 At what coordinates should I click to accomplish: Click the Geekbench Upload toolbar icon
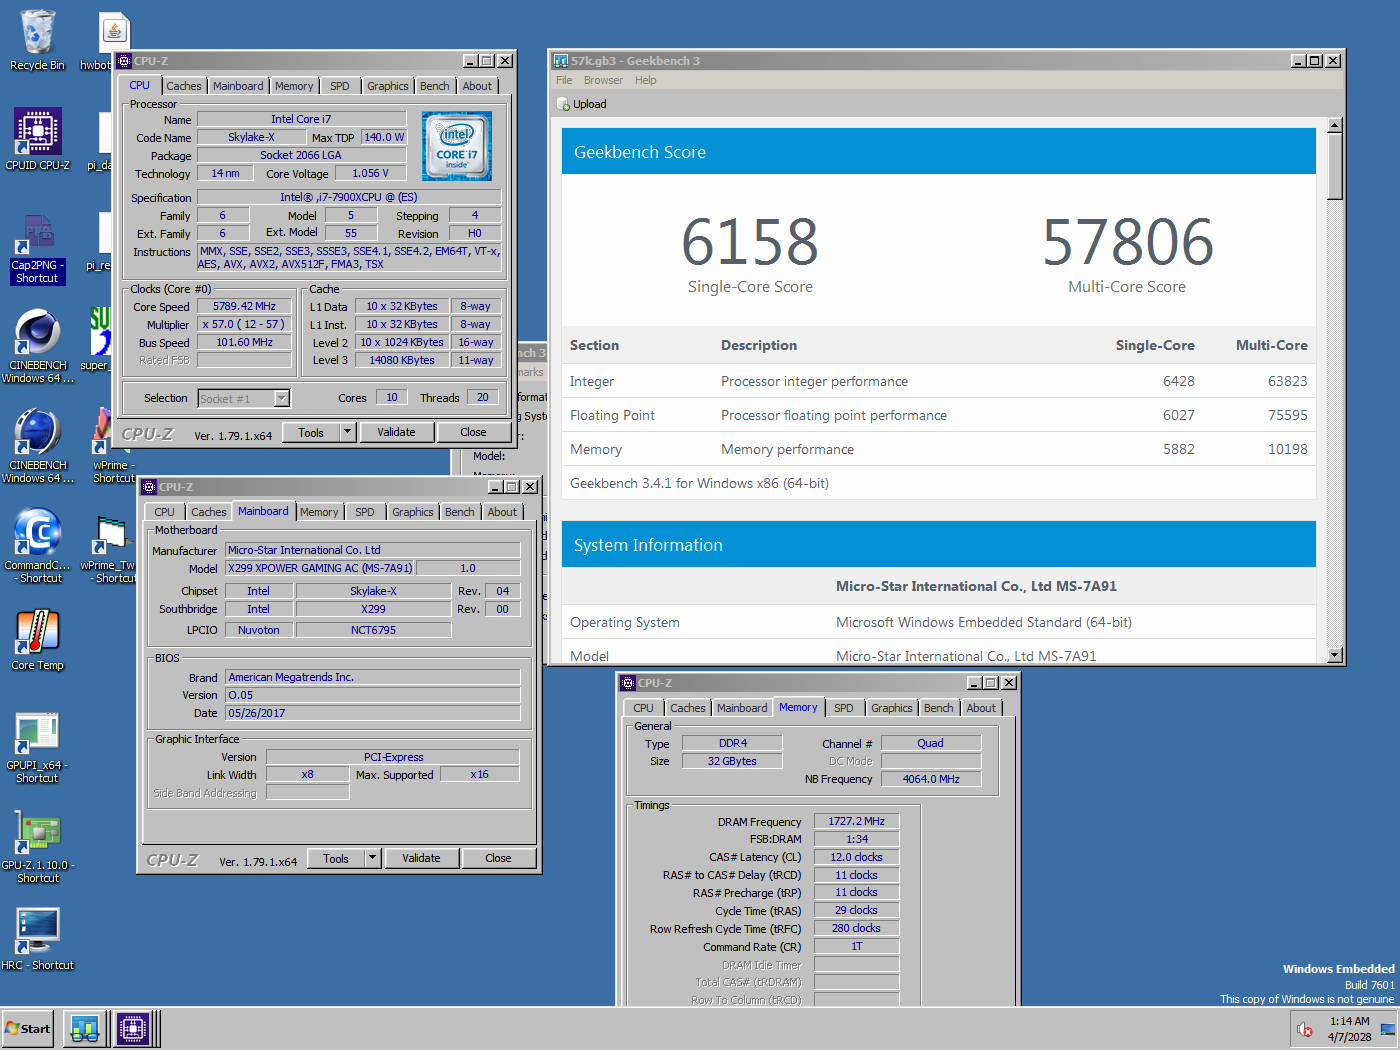564,104
